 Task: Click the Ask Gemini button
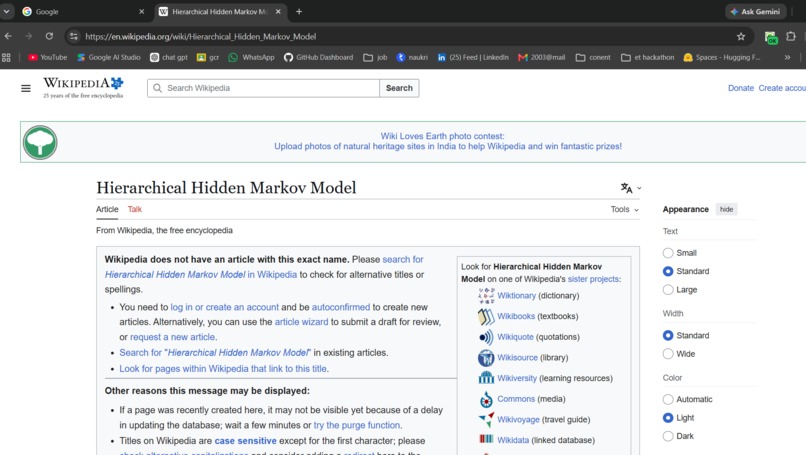[756, 11]
